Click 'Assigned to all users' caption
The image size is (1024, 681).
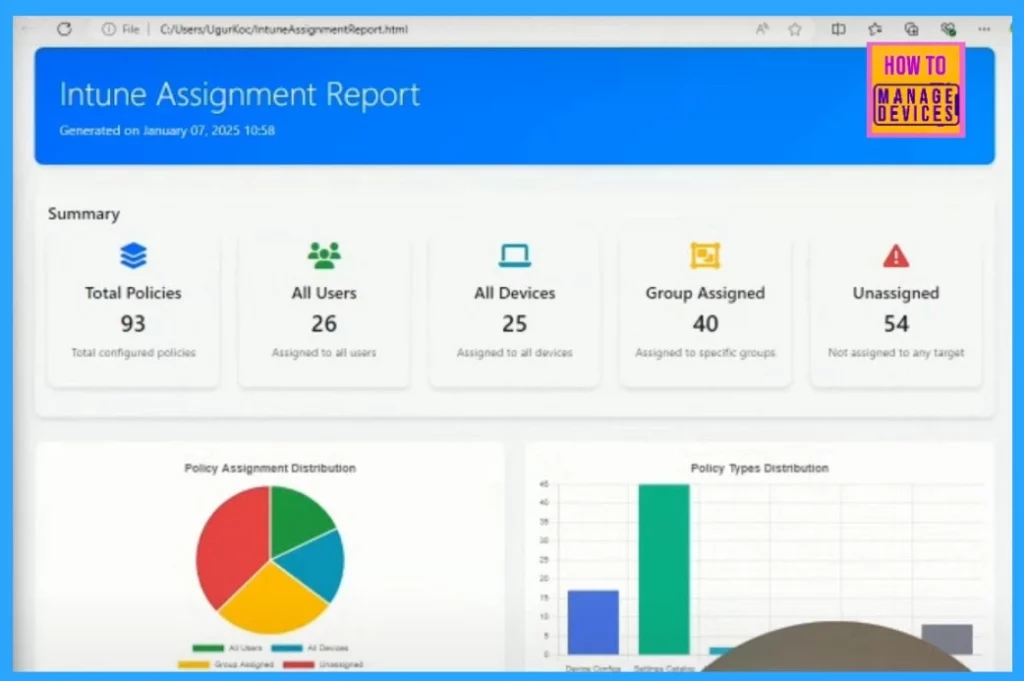click(x=324, y=353)
